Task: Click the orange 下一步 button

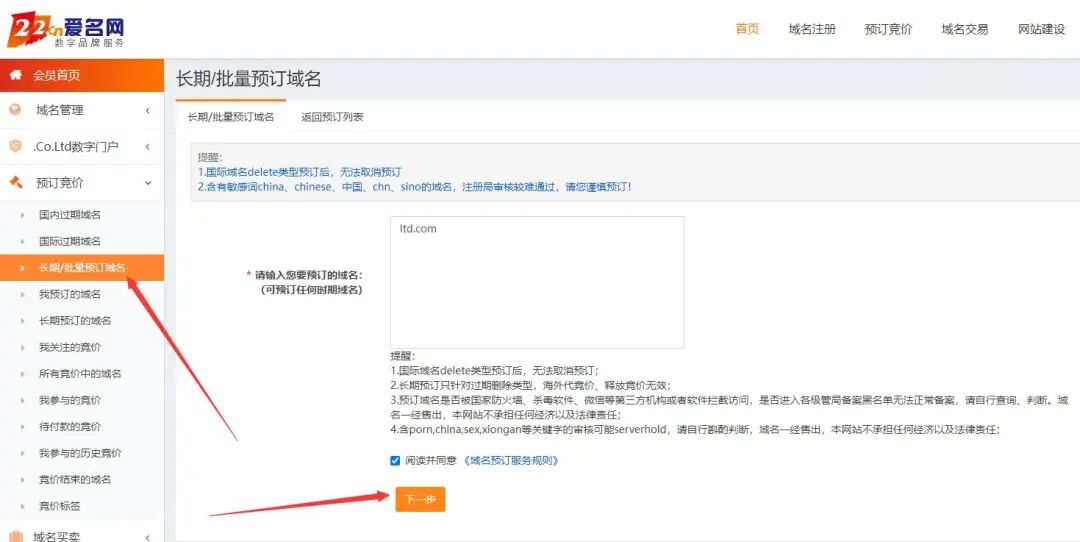Action: [x=420, y=499]
